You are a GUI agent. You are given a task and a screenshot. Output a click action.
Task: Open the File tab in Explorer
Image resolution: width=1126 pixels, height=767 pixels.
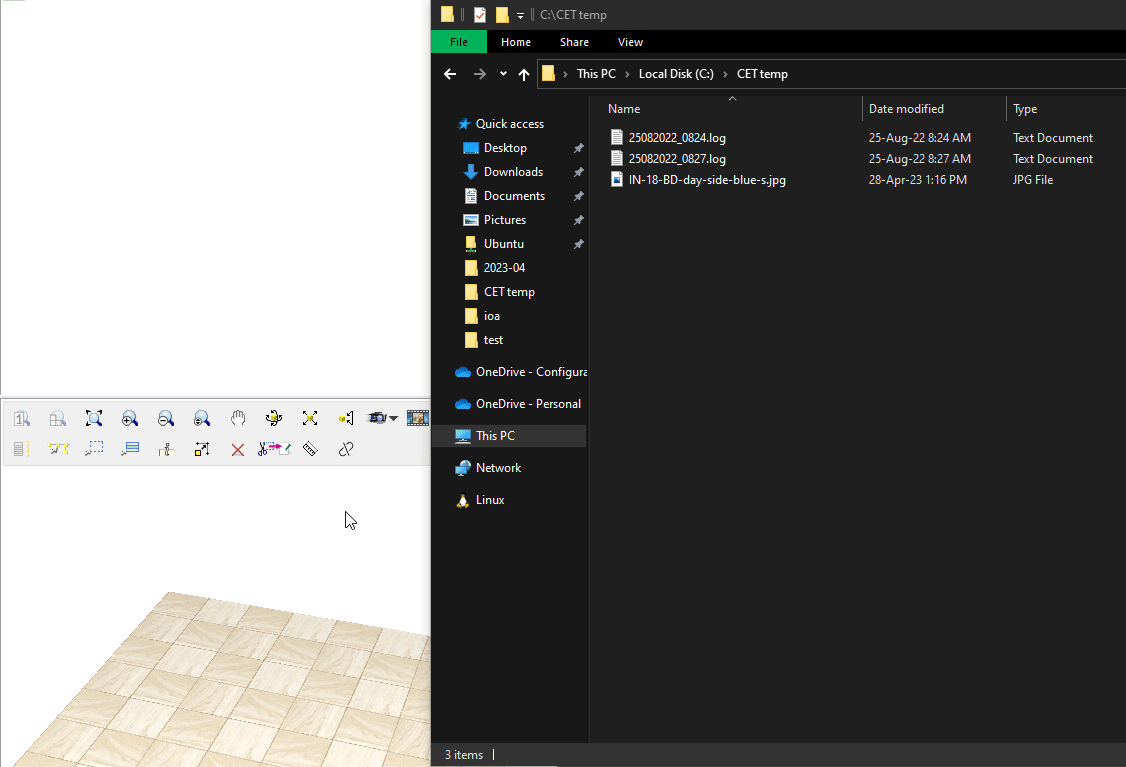[x=459, y=42]
